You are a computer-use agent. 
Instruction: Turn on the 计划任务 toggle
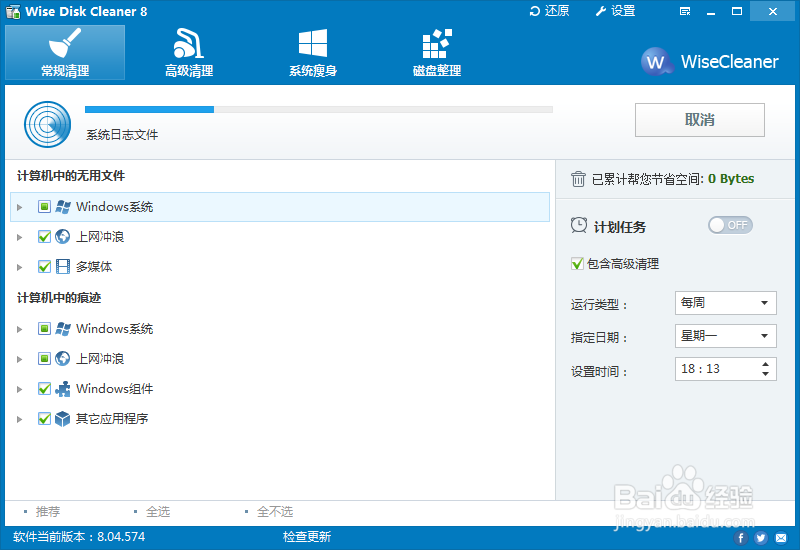pos(730,225)
